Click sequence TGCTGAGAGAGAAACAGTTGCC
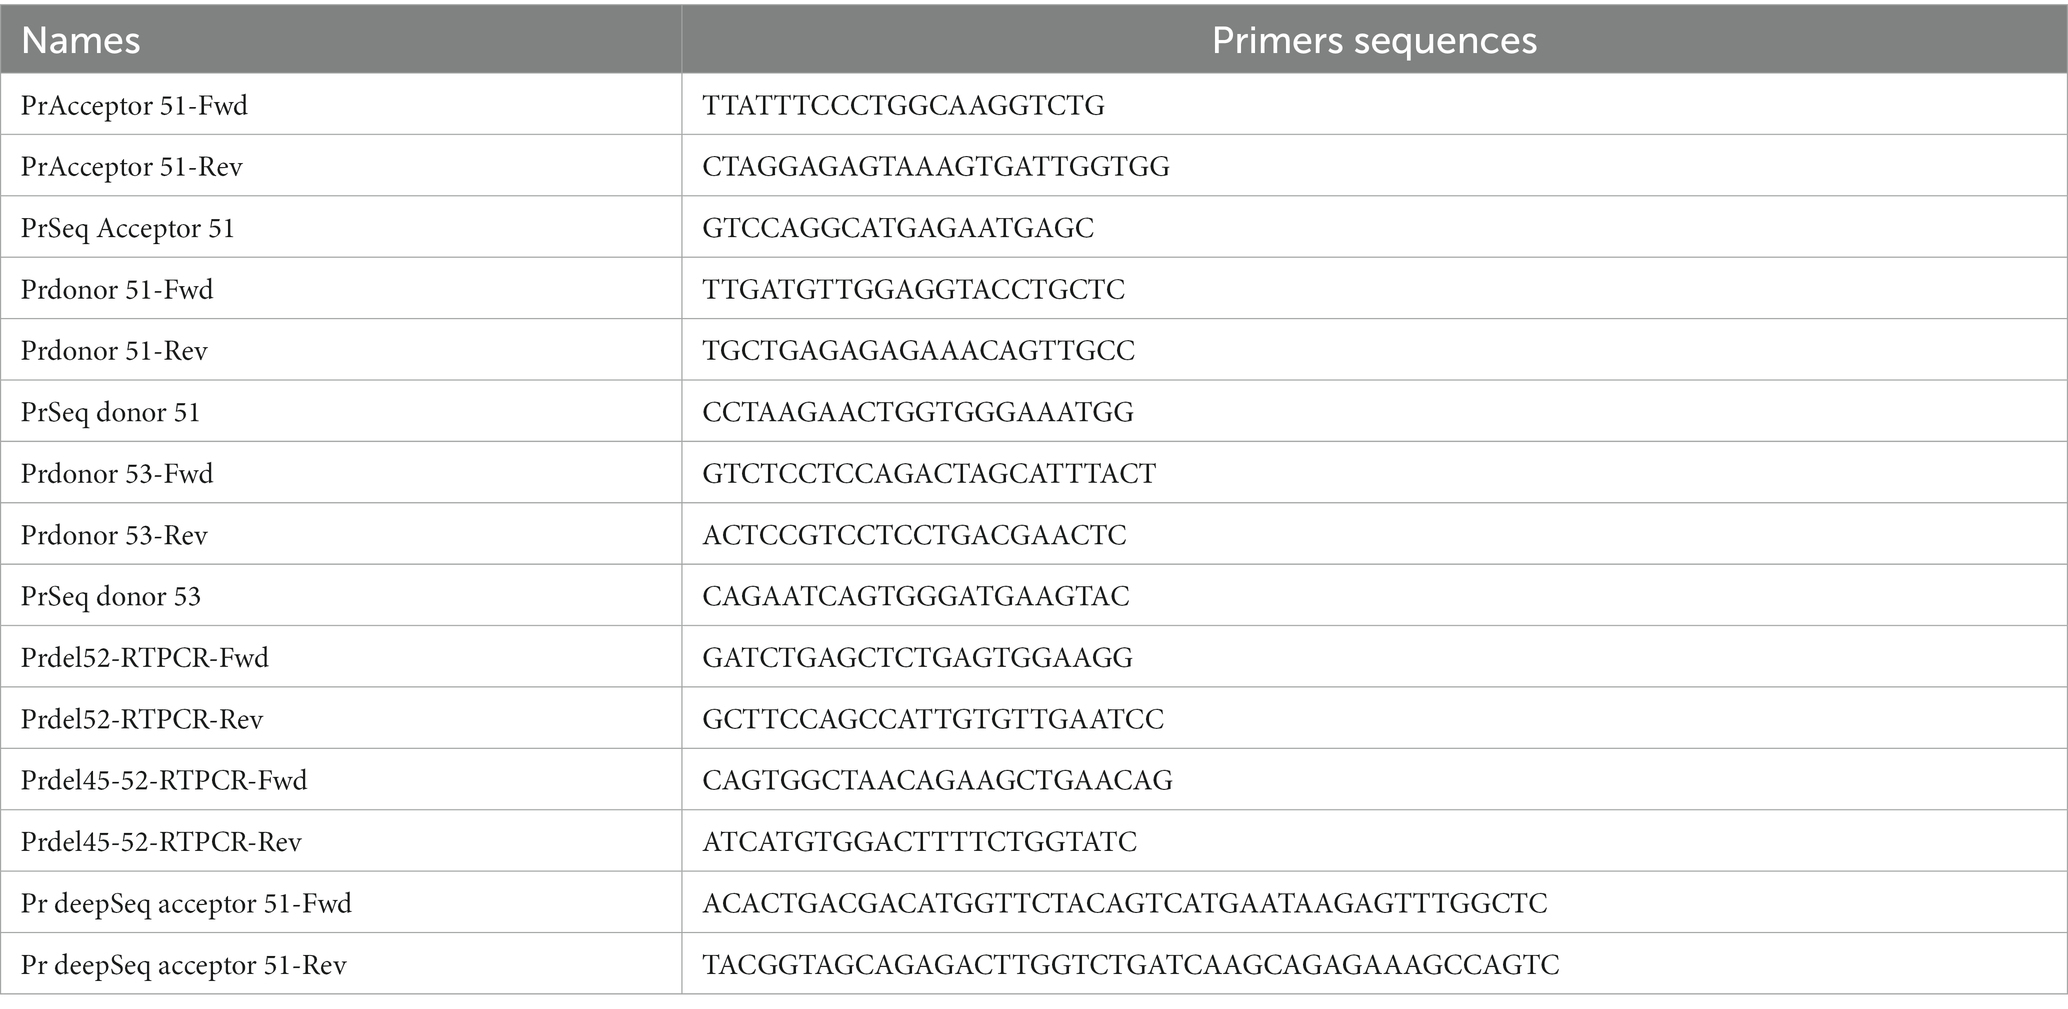The width and height of the screenshot is (2068, 1009). (x=919, y=351)
